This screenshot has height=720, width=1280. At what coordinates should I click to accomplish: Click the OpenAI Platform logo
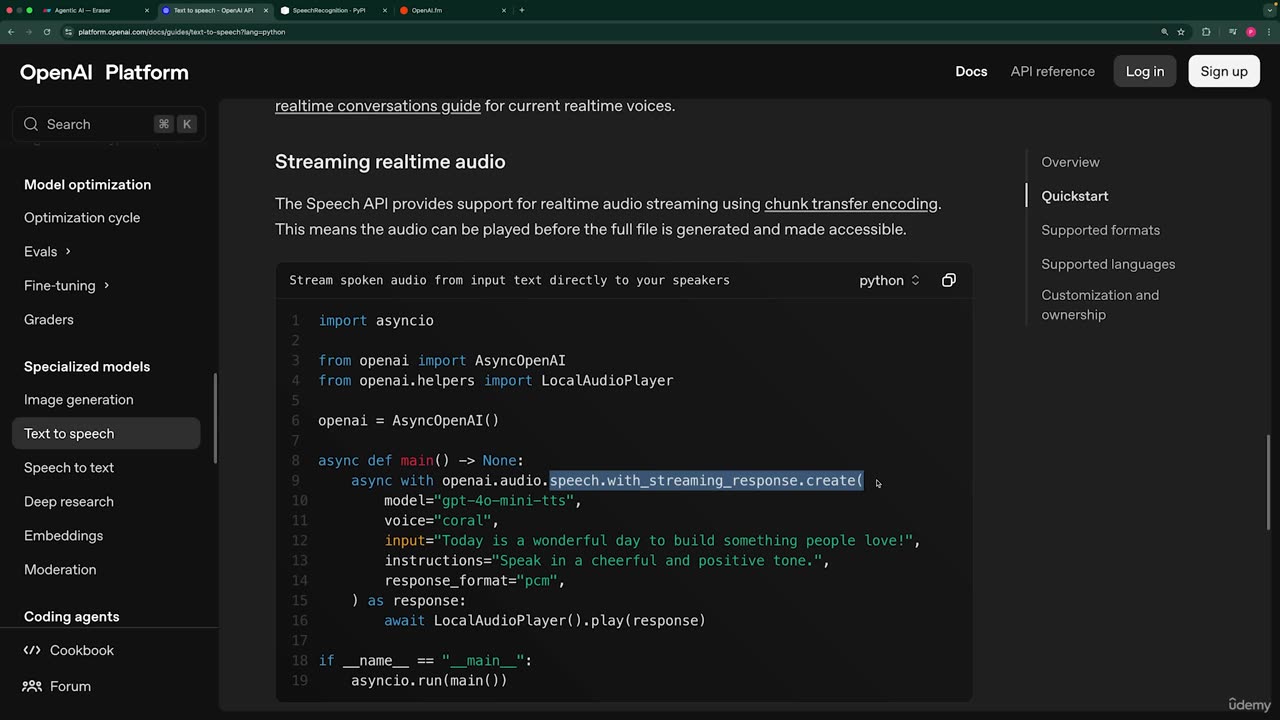[104, 72]
